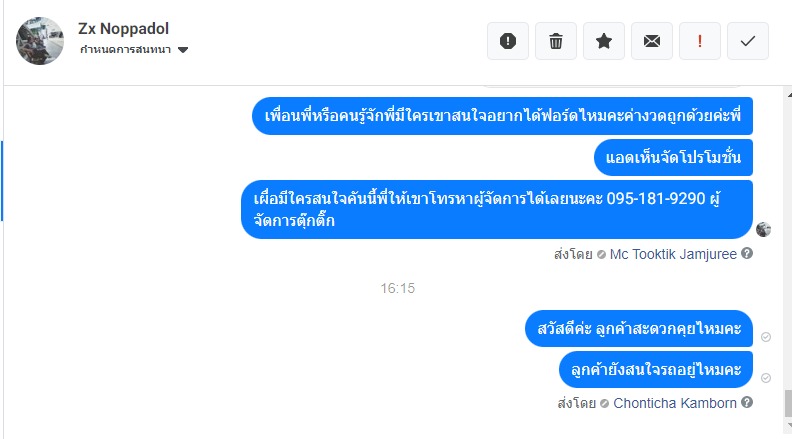Star this conversation as follow up

pyautogui.click(x=604, y=41)
